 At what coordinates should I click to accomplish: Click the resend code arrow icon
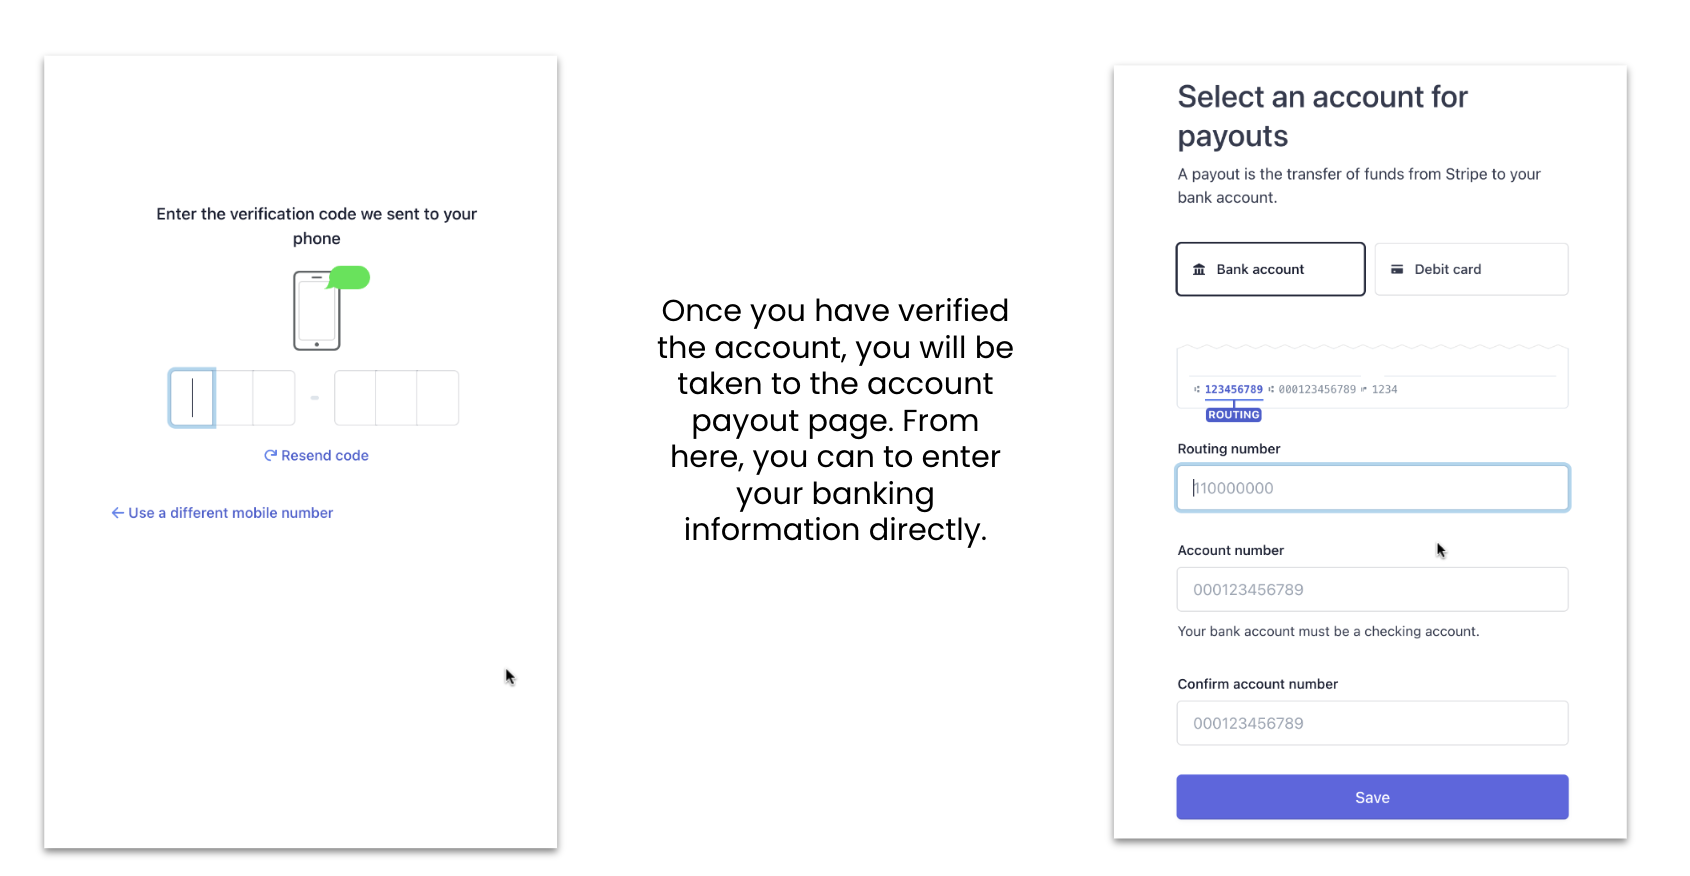pos(270,456)
